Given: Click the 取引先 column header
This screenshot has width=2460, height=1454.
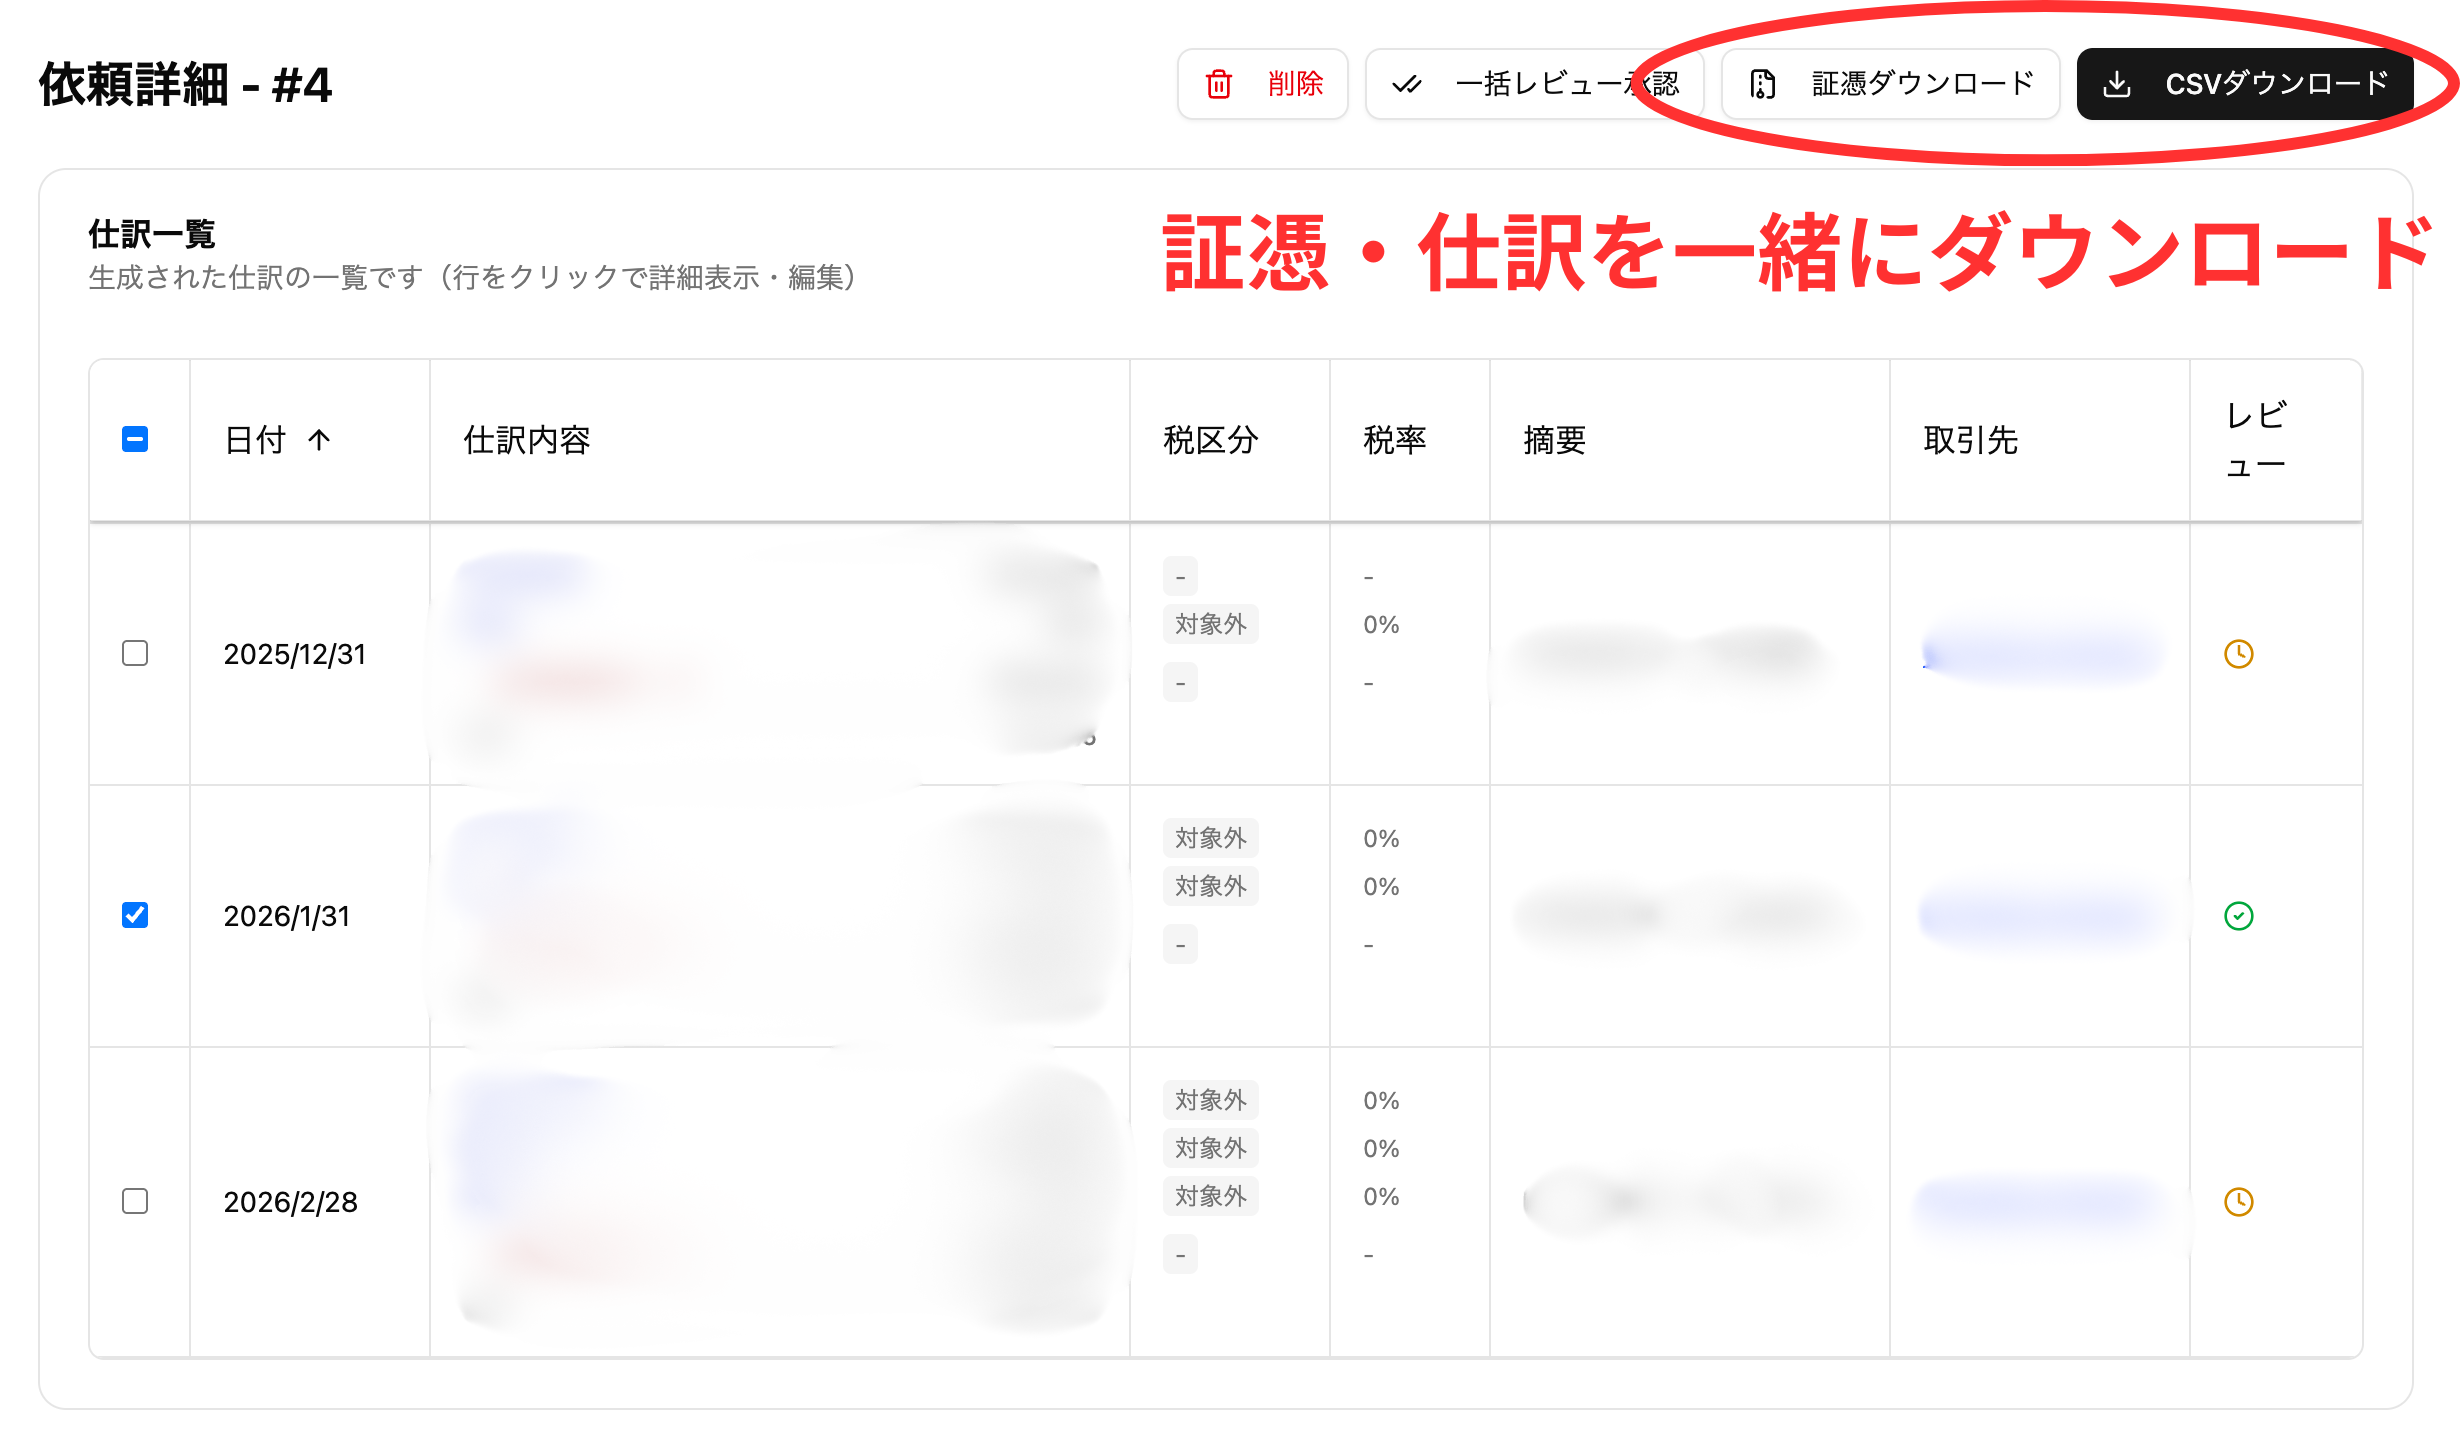Looking at the screenshot, I should click(x=1970, y=440).
